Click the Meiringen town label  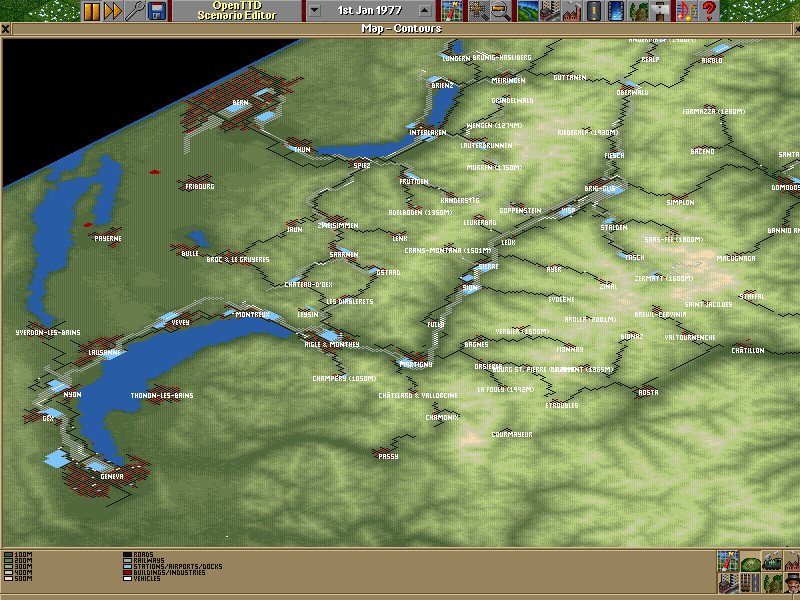[x=508, y=81]
